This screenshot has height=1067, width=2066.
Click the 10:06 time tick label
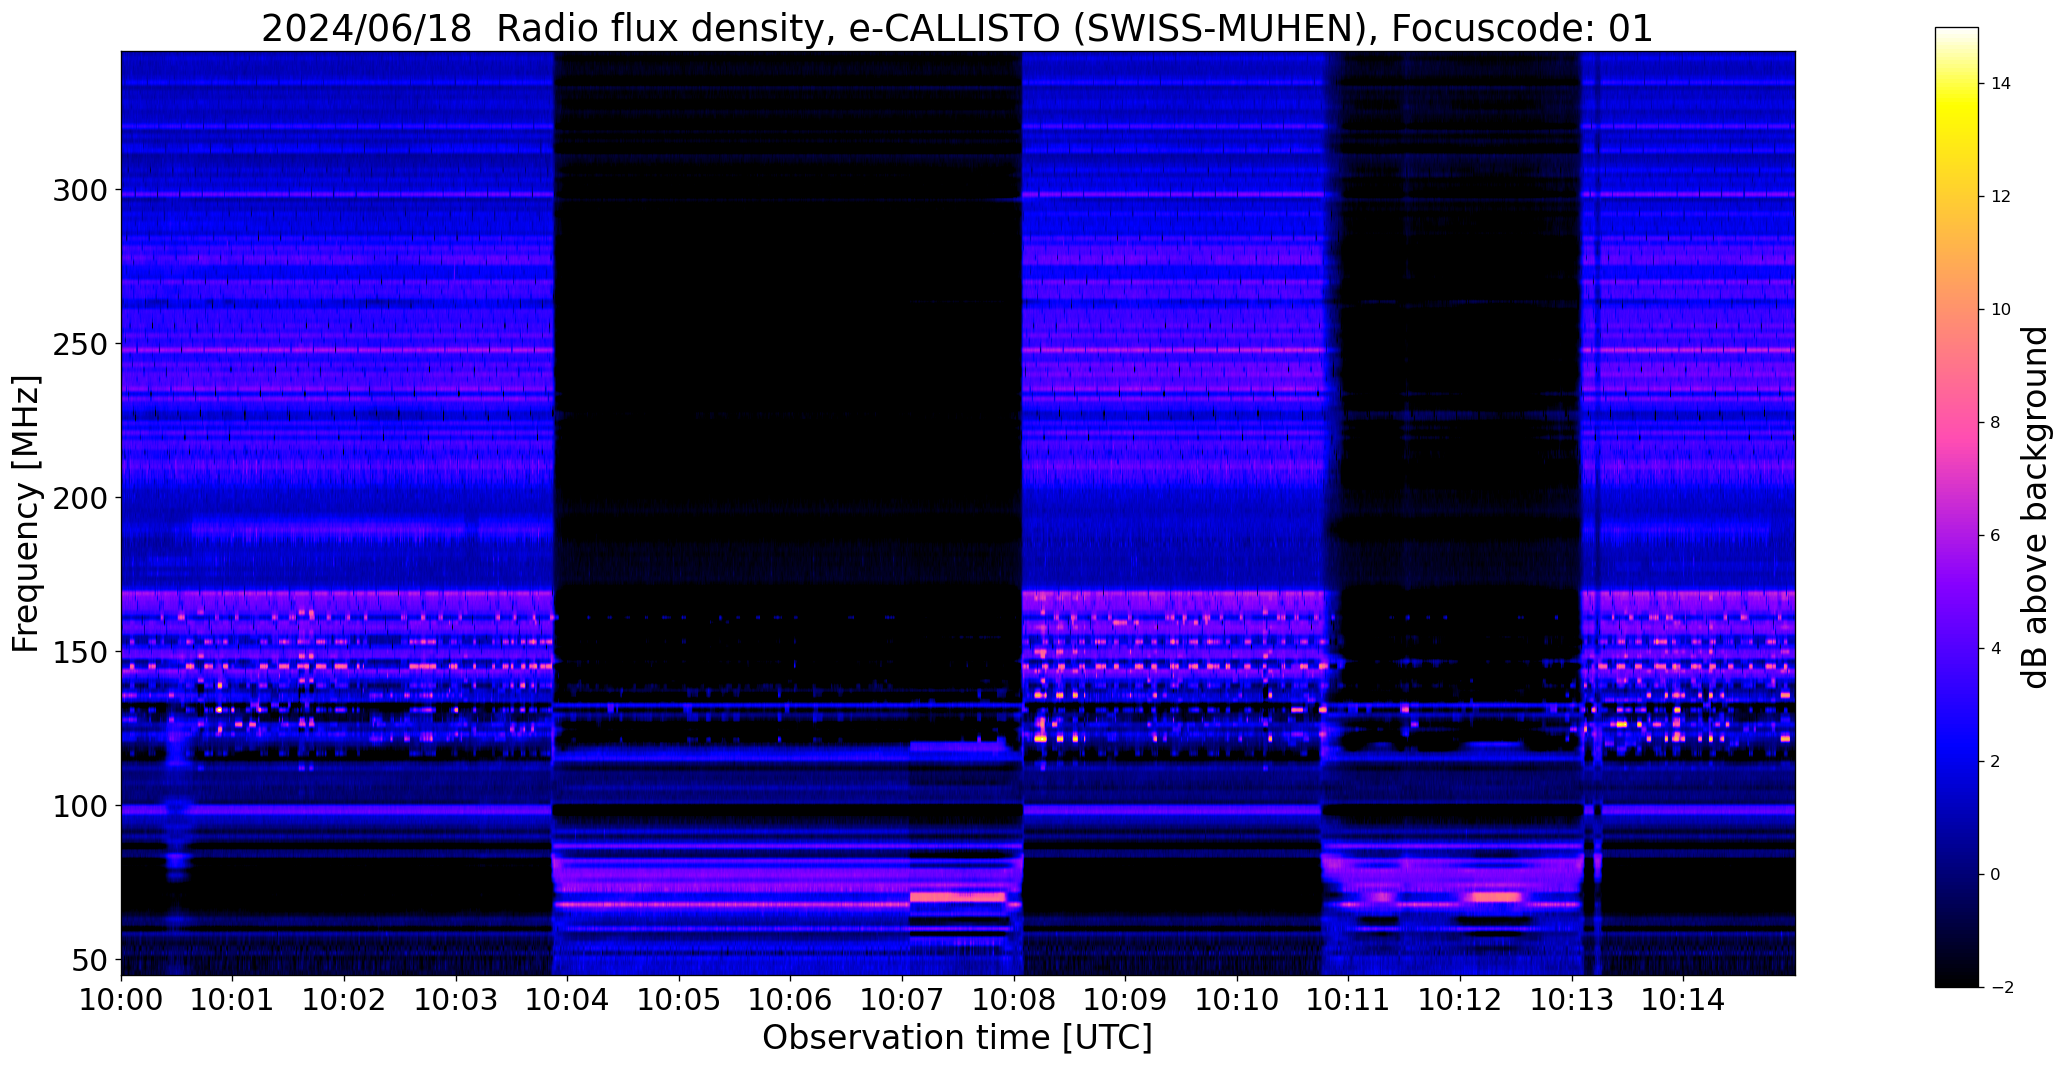[791, 998]
